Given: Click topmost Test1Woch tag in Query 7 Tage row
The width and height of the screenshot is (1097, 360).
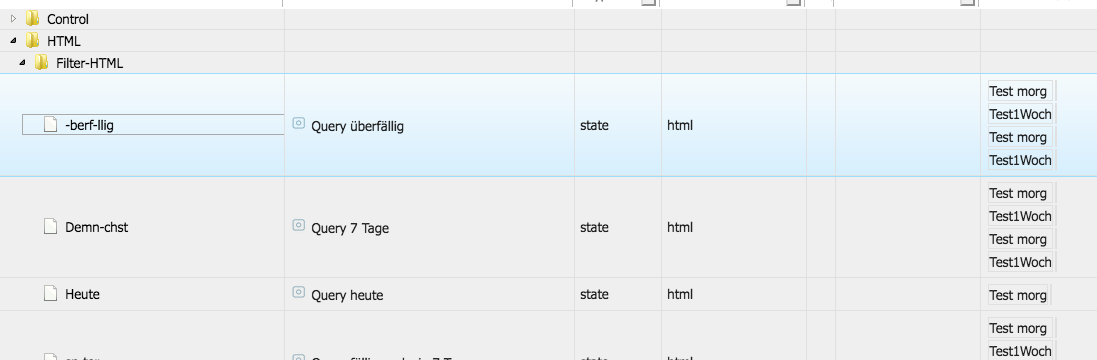Looking at the screenshot, I should pyautogui.click(x=1021, y=216).
